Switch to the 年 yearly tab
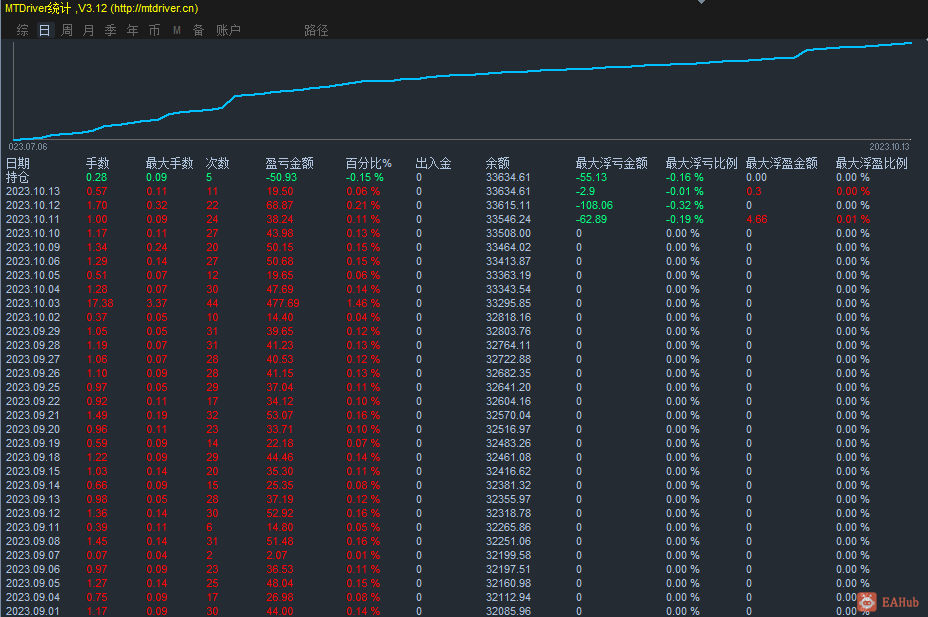Viewport: 928px width, 617px height. pyautogui.click(x=133, y=30)
